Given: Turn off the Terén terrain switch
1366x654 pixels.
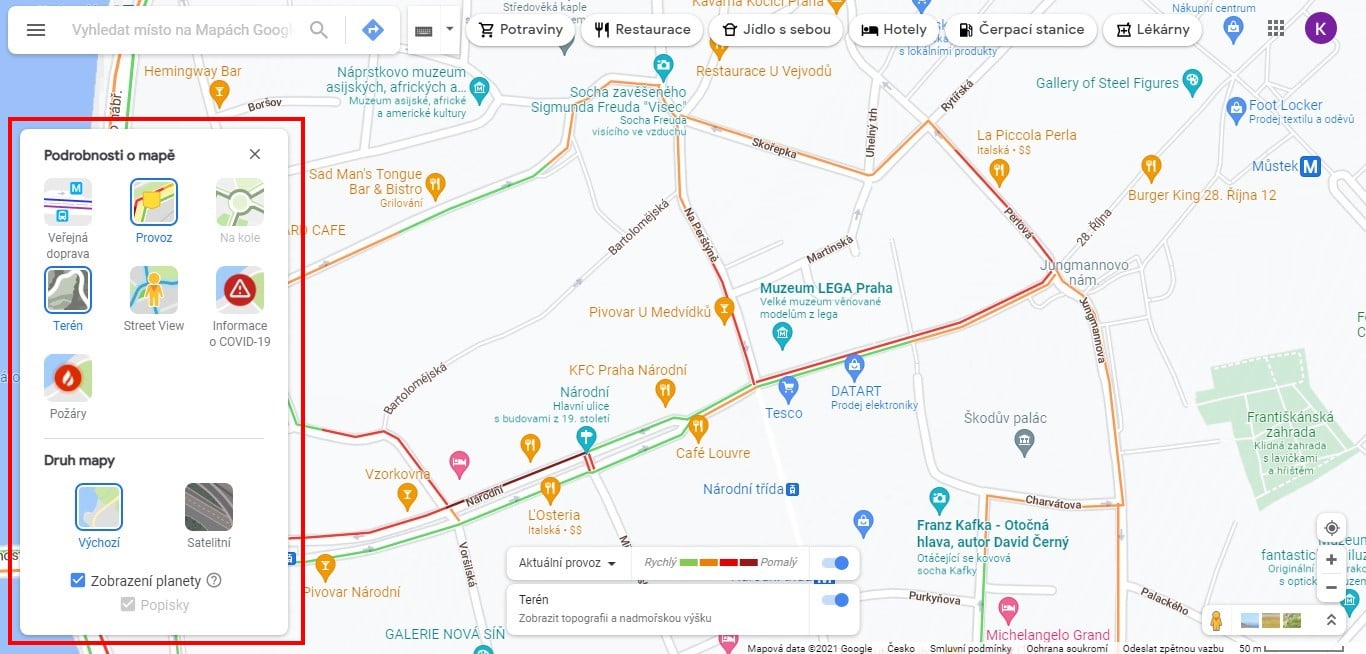Looking at the screenshot, I should tap(835, 600).
